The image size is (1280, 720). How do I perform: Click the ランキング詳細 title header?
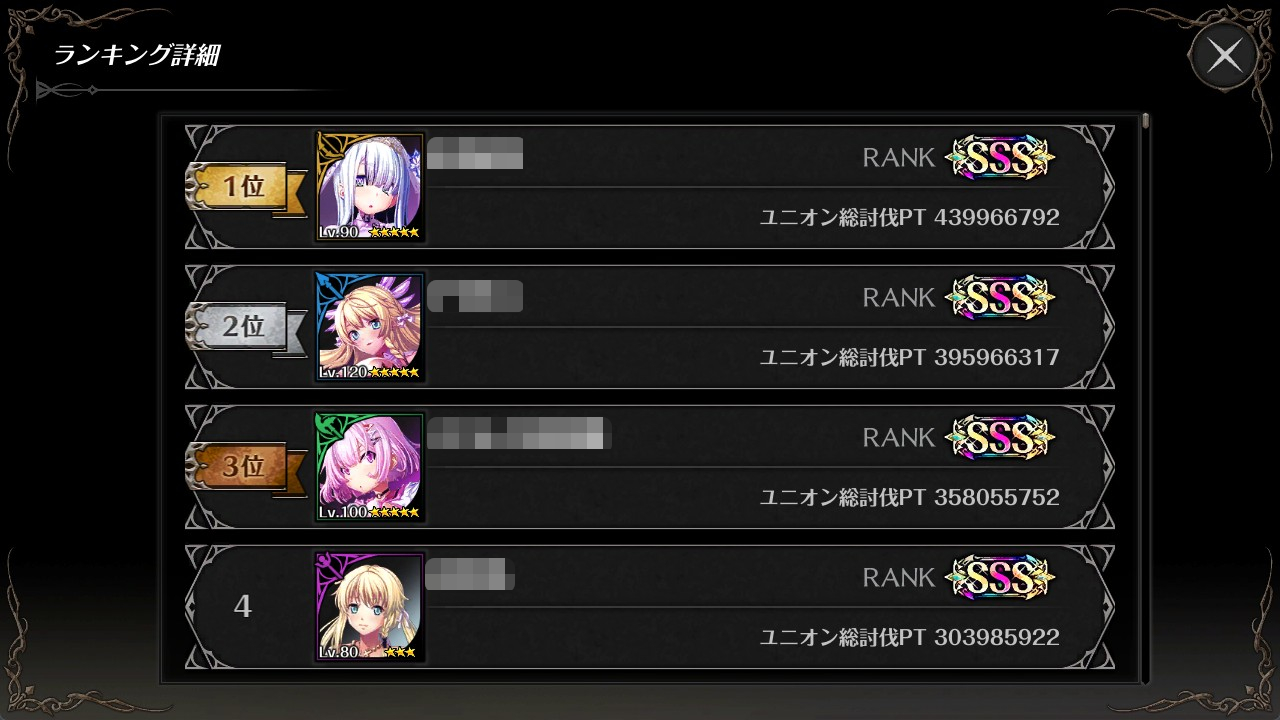(x=136, y=56)
